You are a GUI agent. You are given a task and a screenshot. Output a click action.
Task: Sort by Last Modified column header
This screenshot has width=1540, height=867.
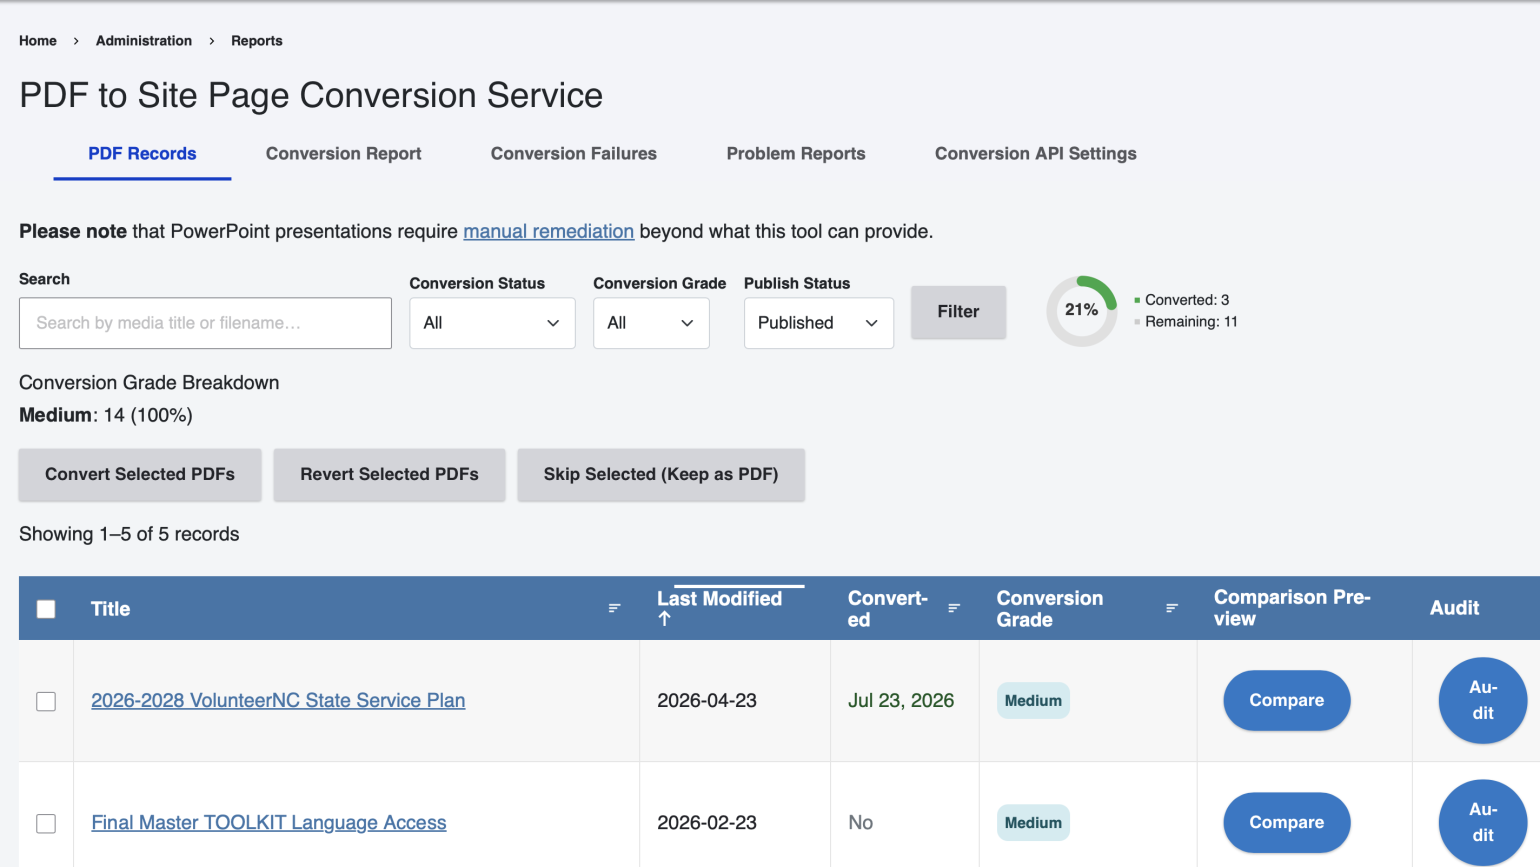pyautogui.click(x=719, y=598)
